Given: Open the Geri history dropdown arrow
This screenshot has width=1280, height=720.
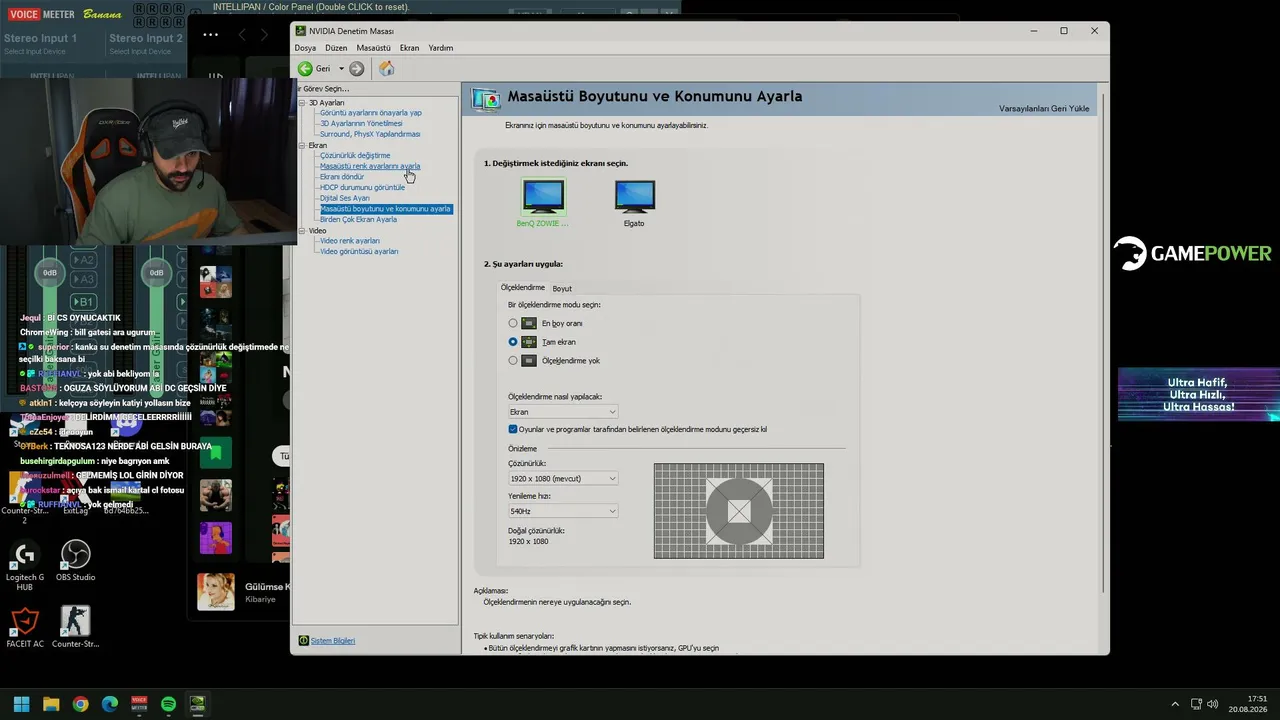Looking at the screenshot, I should tap(341, 69).
